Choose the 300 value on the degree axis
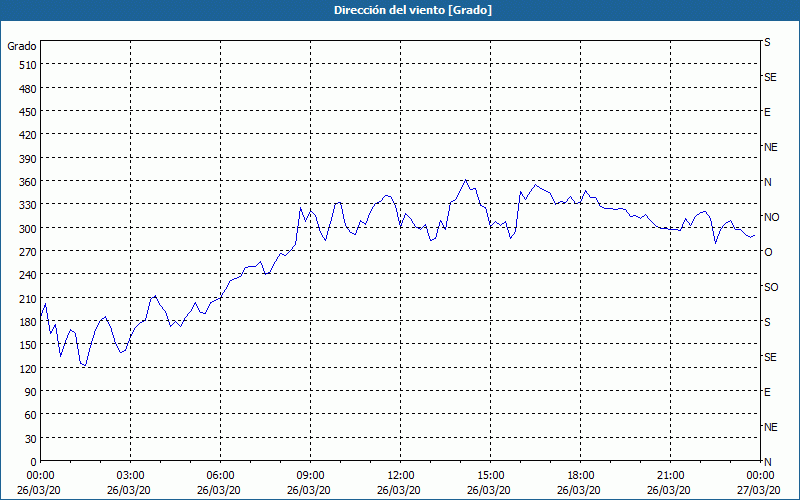 click(29, 229)
